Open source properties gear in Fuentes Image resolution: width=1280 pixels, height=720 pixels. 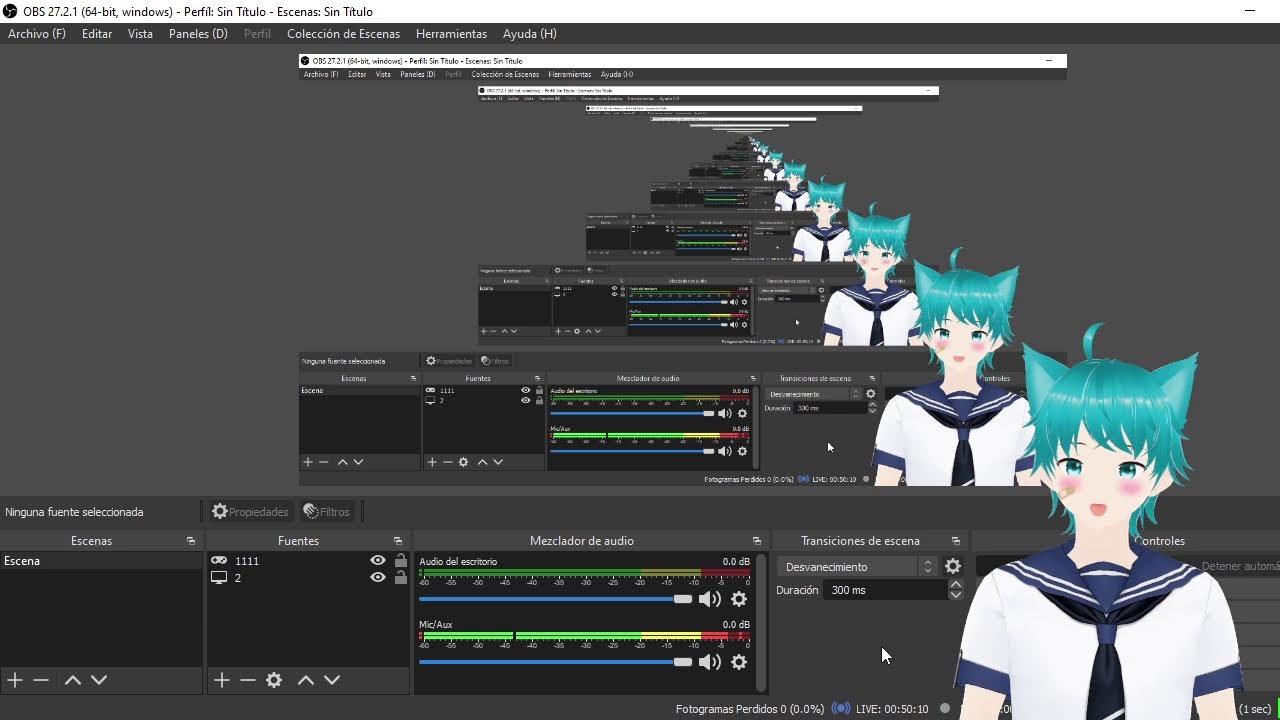[x=274, y=680]
